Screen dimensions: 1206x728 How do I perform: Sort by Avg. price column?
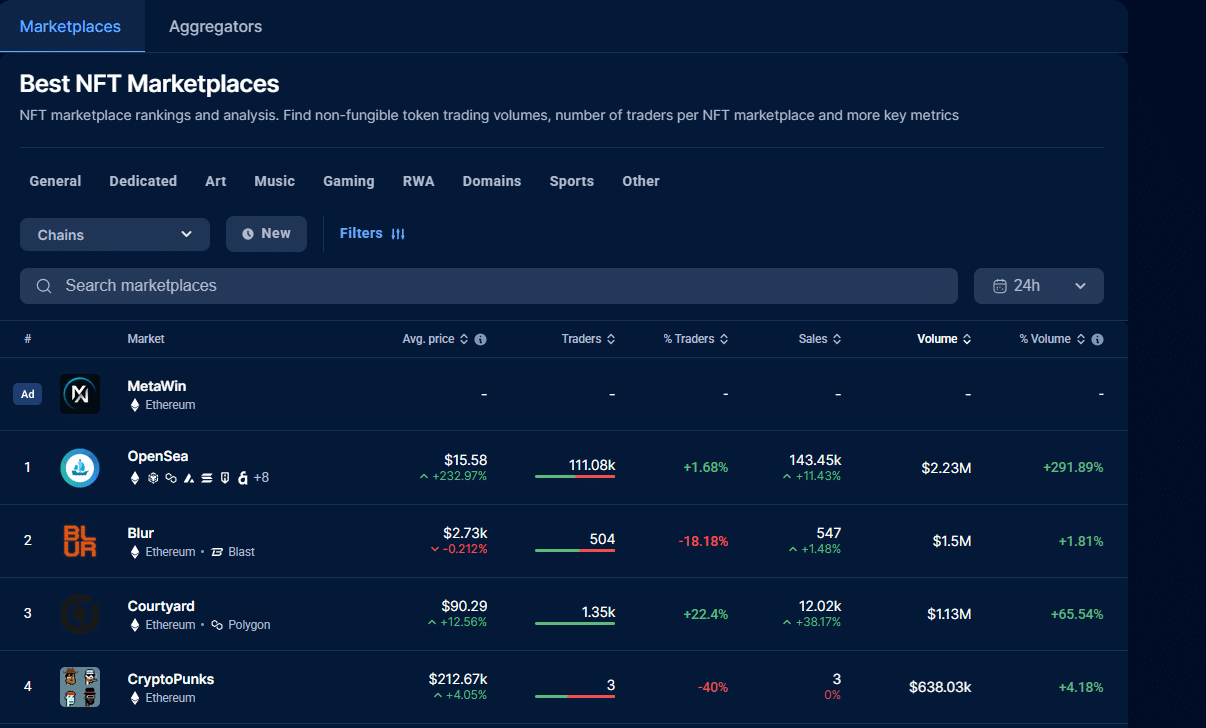pyautogui.click(x=435, y=339)
